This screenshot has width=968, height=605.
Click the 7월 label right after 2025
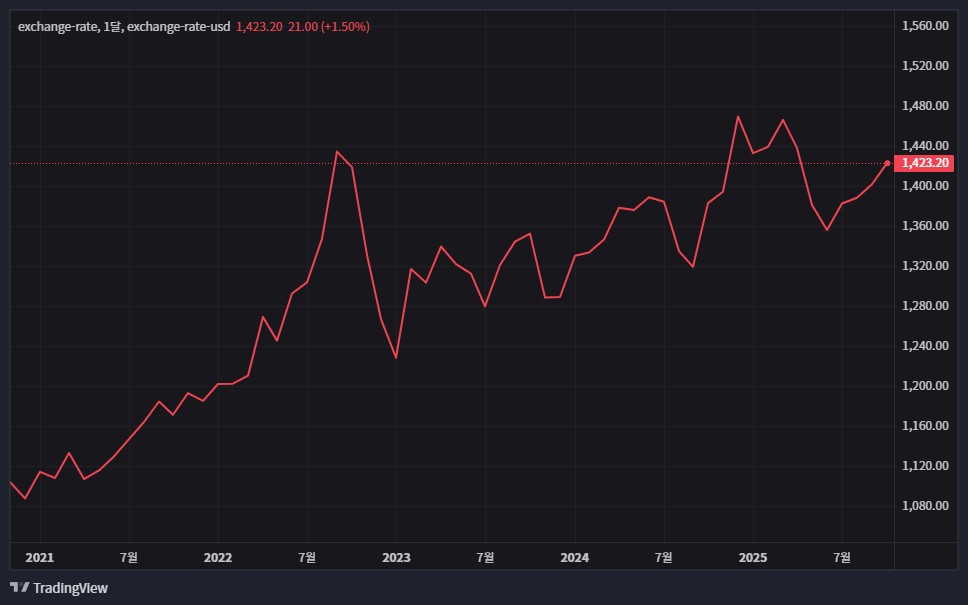tap(842, 557)
